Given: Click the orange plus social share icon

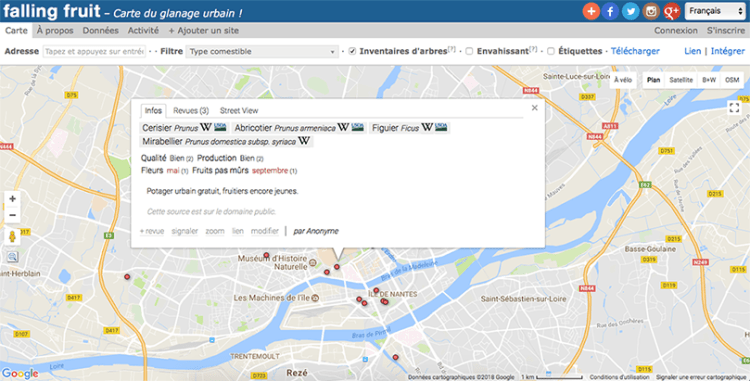Looking at the screenshot, I should [591, 11].
